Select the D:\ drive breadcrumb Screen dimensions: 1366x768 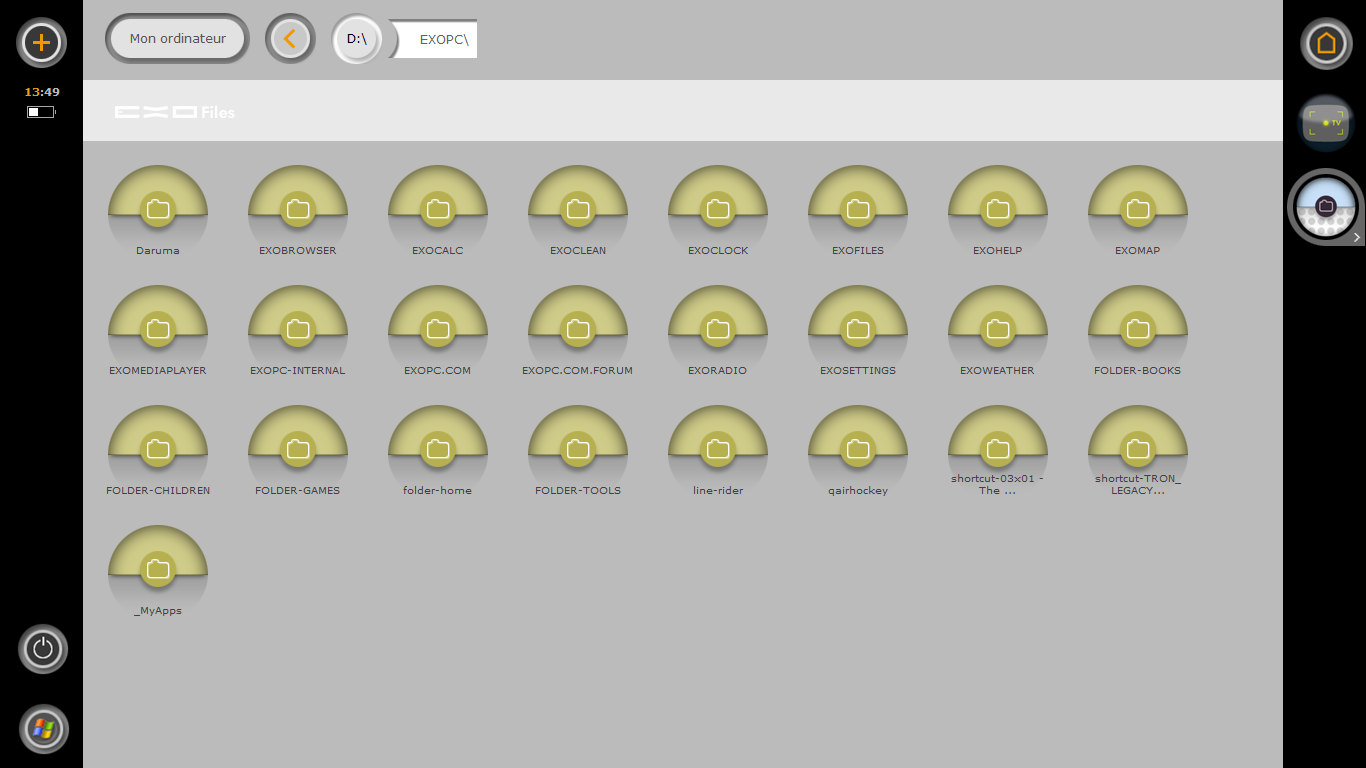357,39
